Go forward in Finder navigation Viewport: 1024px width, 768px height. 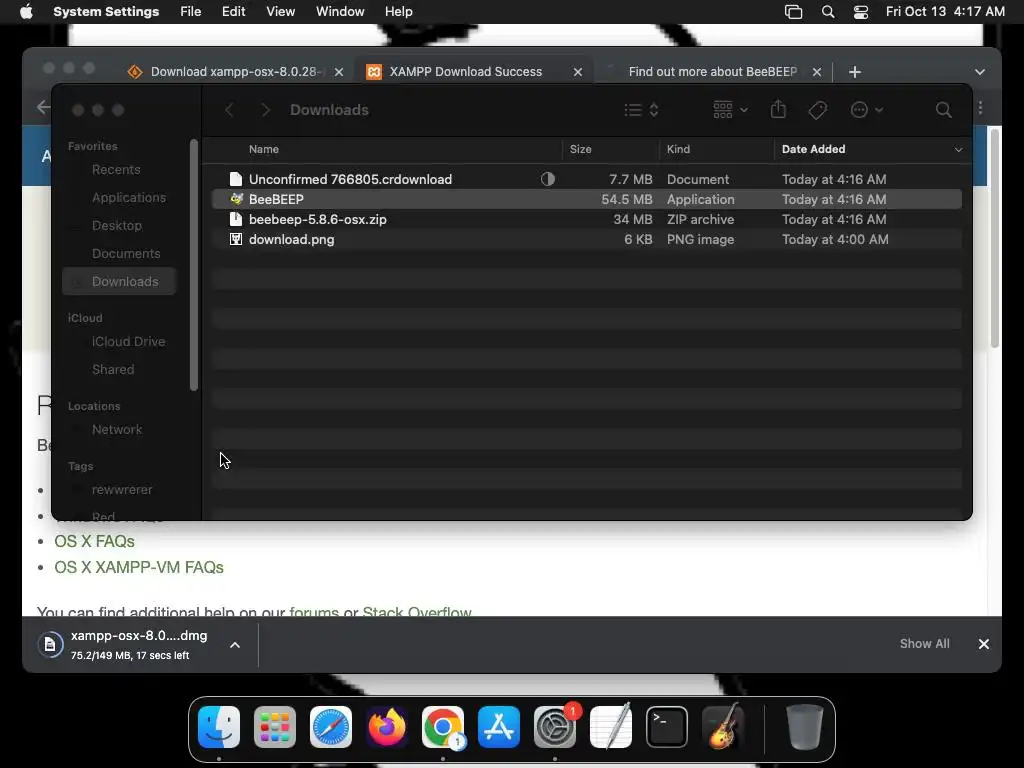coord(265,110)
